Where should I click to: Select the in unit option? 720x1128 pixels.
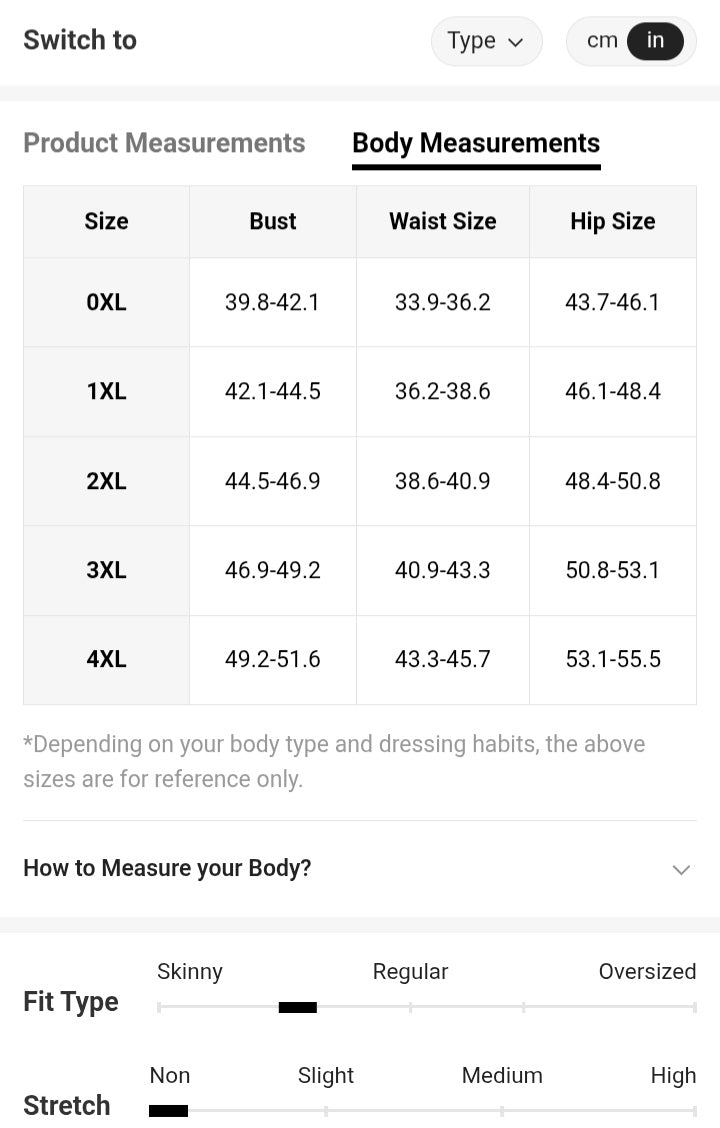click(655, 41)
